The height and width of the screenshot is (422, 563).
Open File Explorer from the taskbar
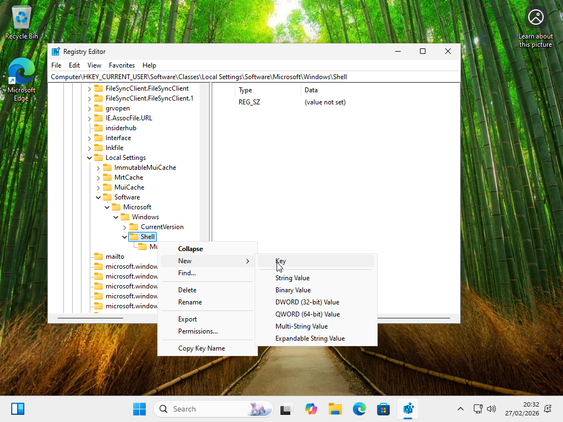(x=335, y=409)
